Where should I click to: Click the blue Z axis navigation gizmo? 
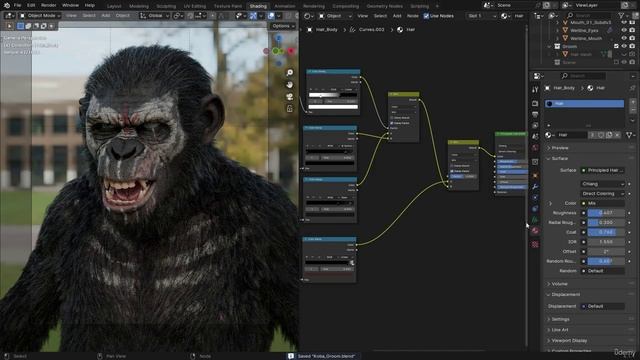279,38
